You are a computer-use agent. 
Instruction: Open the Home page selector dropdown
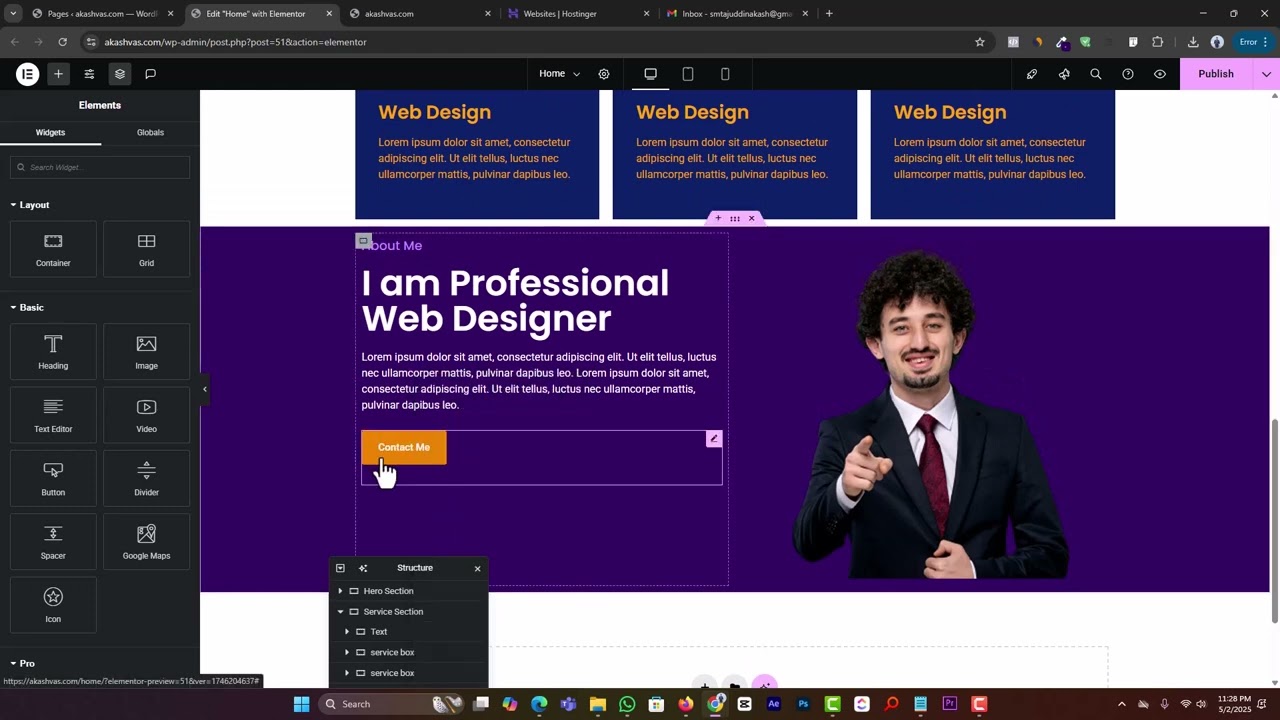[x=559, y=74]
